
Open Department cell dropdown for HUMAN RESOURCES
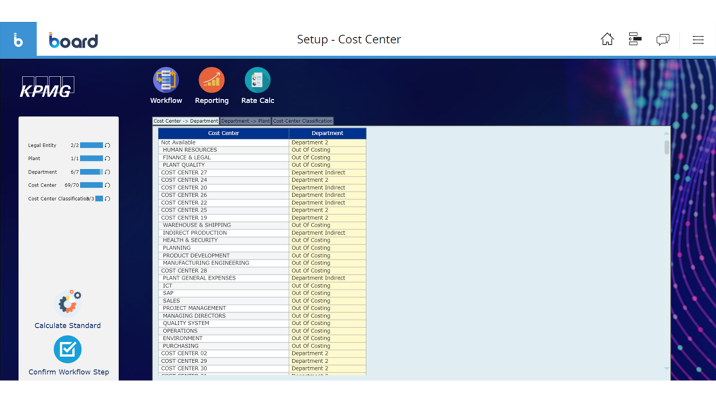(327, 150)
